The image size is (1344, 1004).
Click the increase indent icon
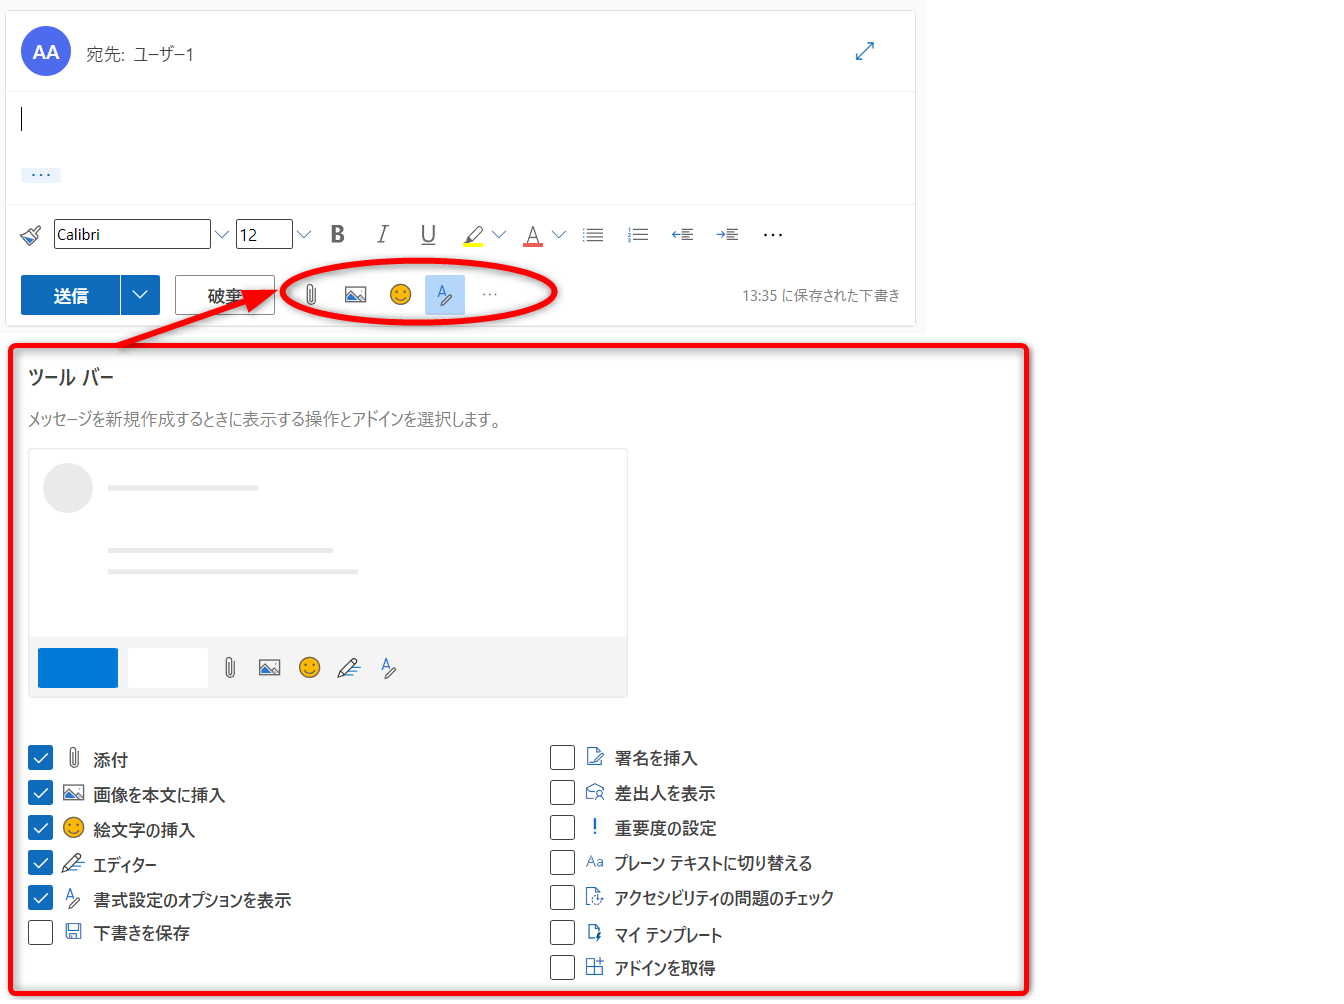pyautogui.click(x=727, y=235)
